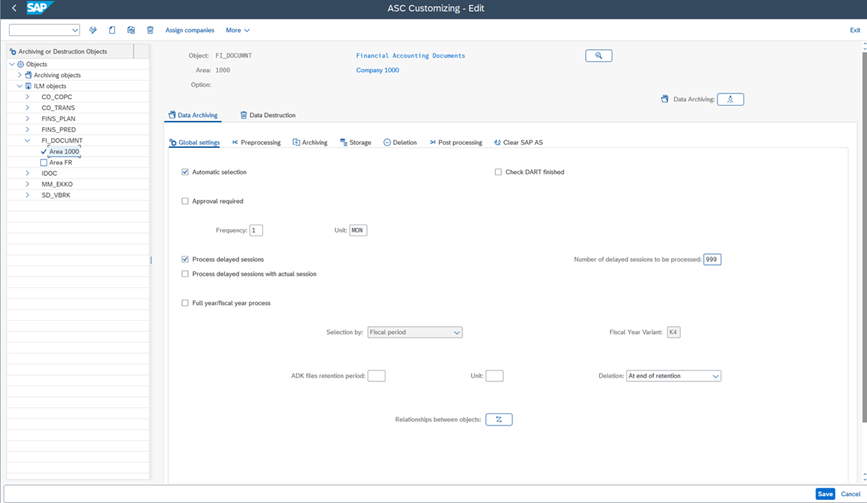Screen dimensions: 867x503
Task: Click Financial Accounting Documents link
Action: click(410, 56)
